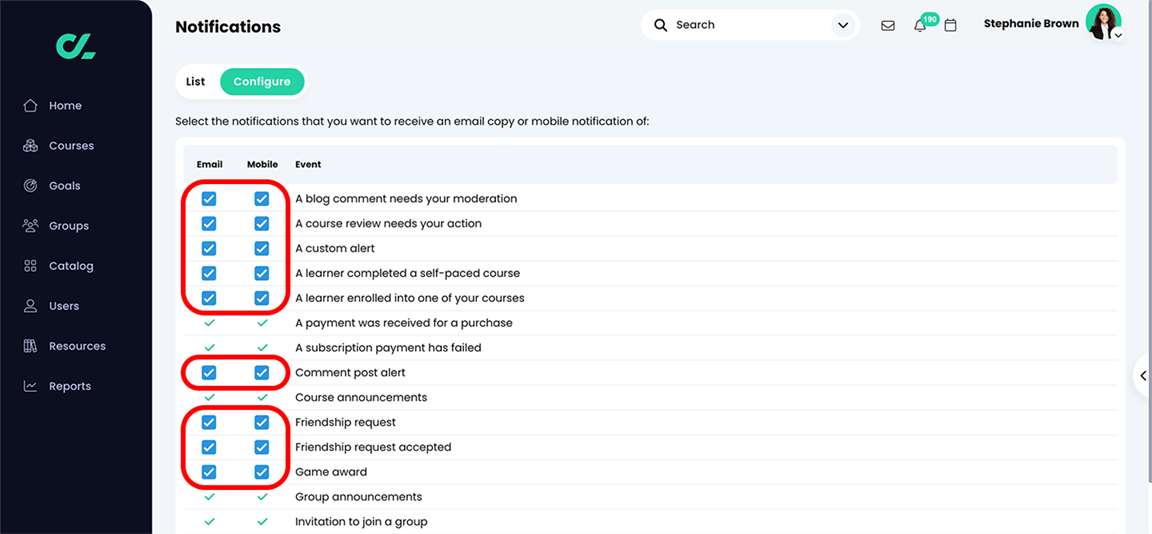Expand the collapsed right side panel arrow
1152x534 pixels.
pyautogui.click(x=1143, y=376)
